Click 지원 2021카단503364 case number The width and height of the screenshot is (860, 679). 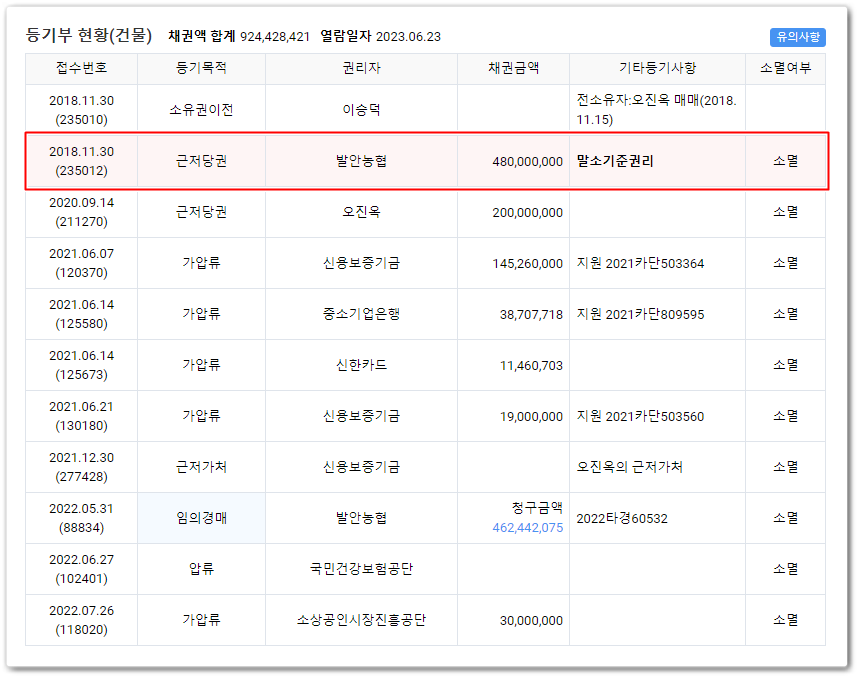(640, 263)
